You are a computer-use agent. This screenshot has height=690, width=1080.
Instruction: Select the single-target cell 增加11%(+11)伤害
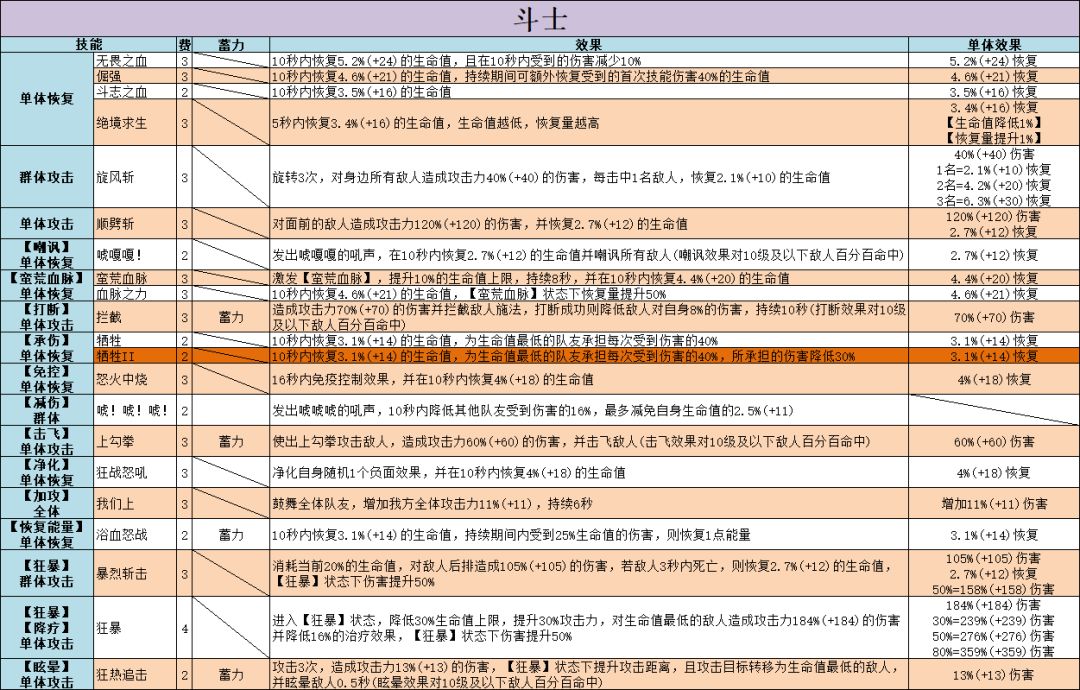(994, 503)
